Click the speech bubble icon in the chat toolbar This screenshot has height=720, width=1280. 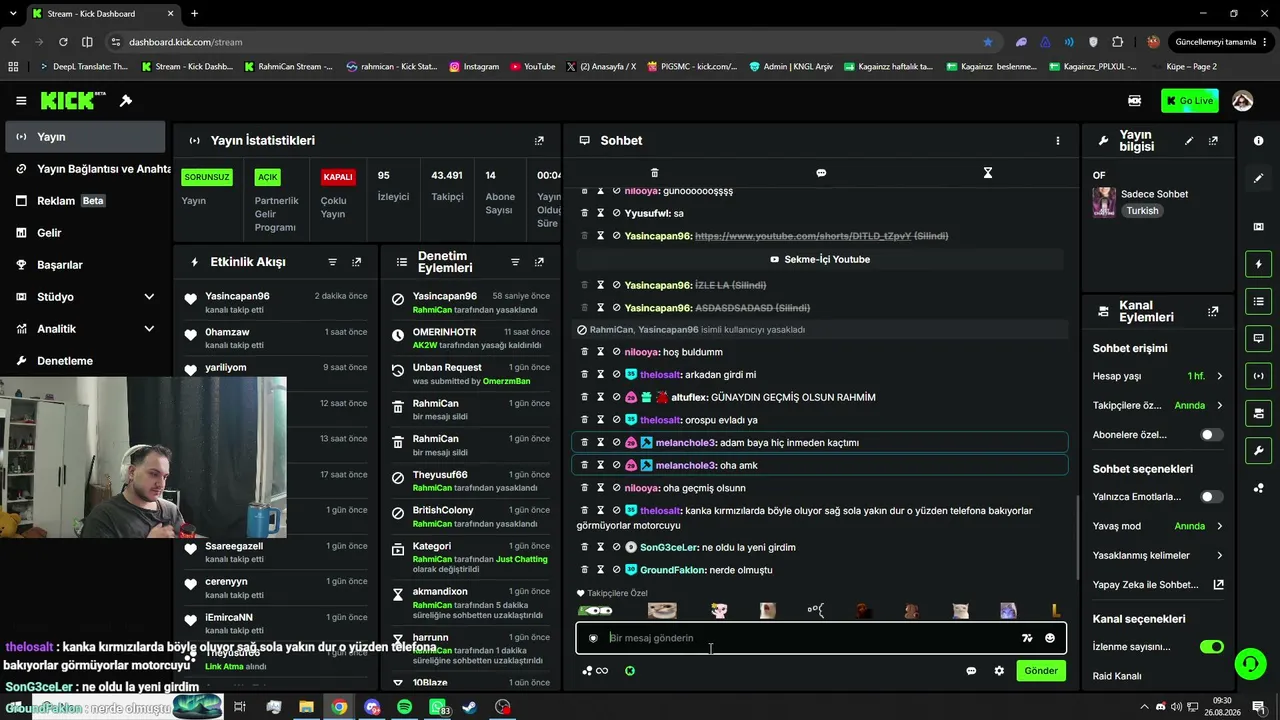(821, 173)
